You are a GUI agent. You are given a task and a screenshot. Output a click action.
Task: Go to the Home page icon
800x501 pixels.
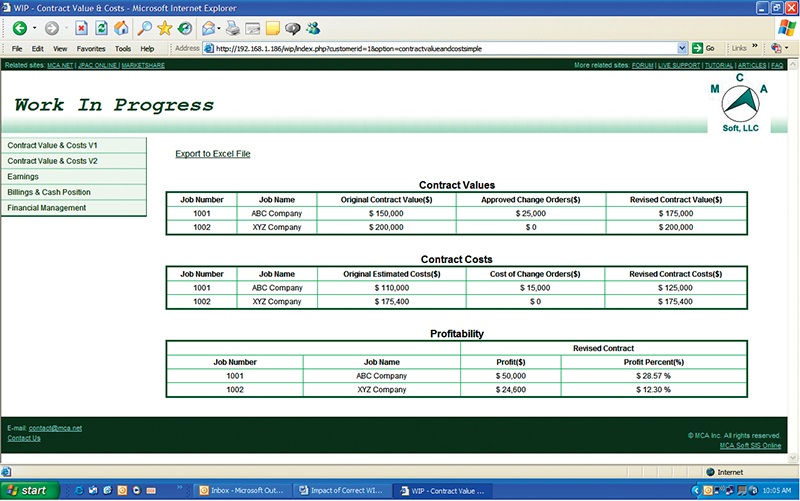[121, 28]
